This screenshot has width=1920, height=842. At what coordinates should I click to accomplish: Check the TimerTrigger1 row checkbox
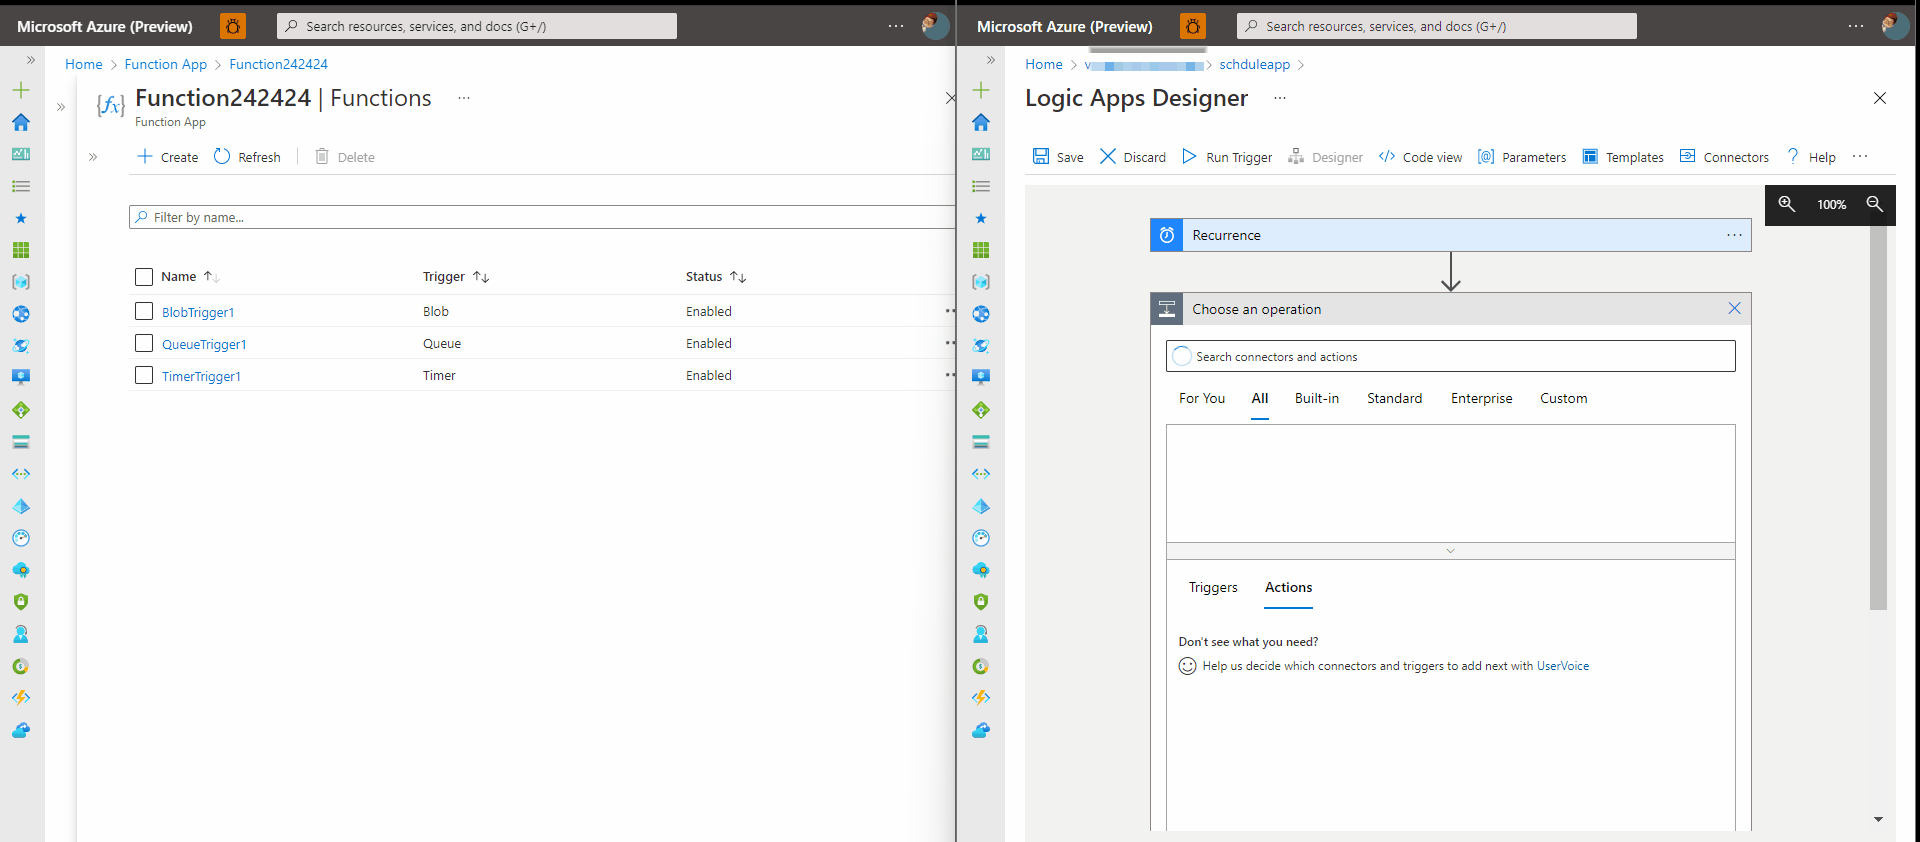[x=144, y=376]
